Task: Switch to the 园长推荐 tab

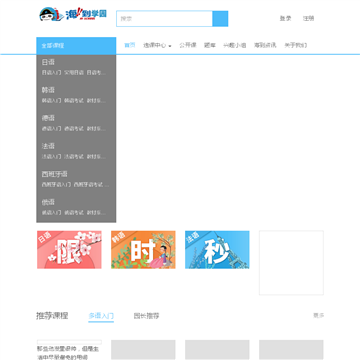Action: point(146,316)
